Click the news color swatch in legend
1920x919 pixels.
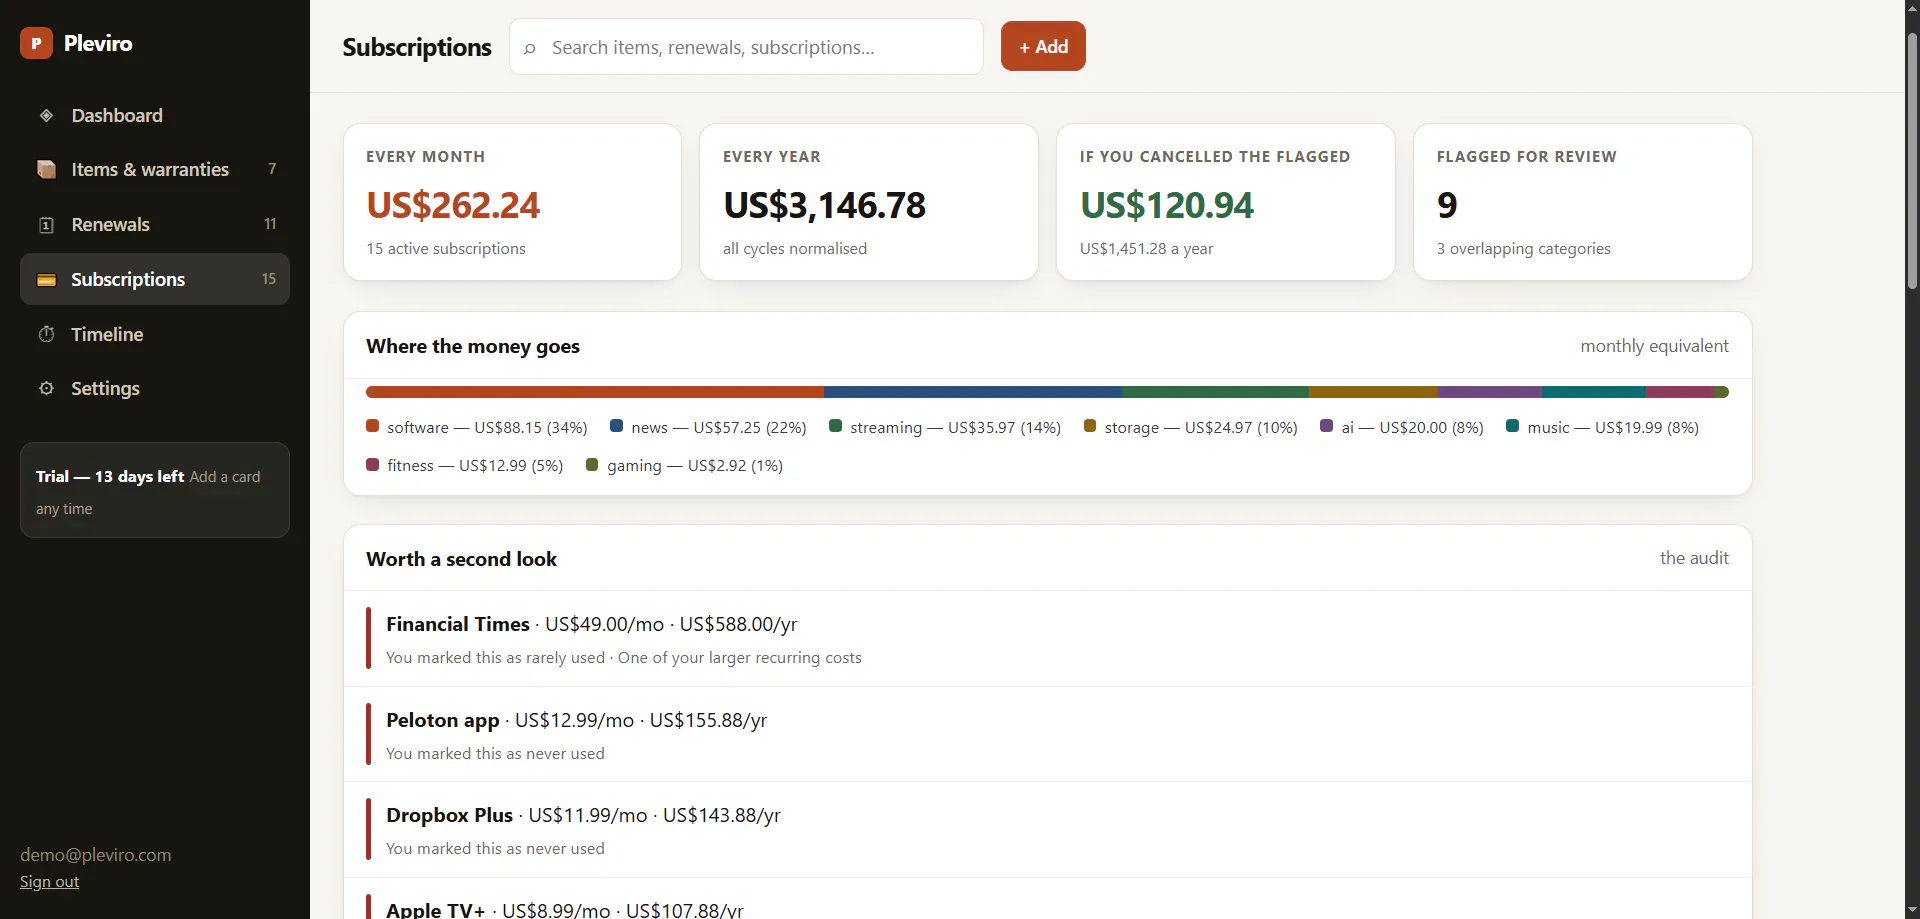coord(617,426)
